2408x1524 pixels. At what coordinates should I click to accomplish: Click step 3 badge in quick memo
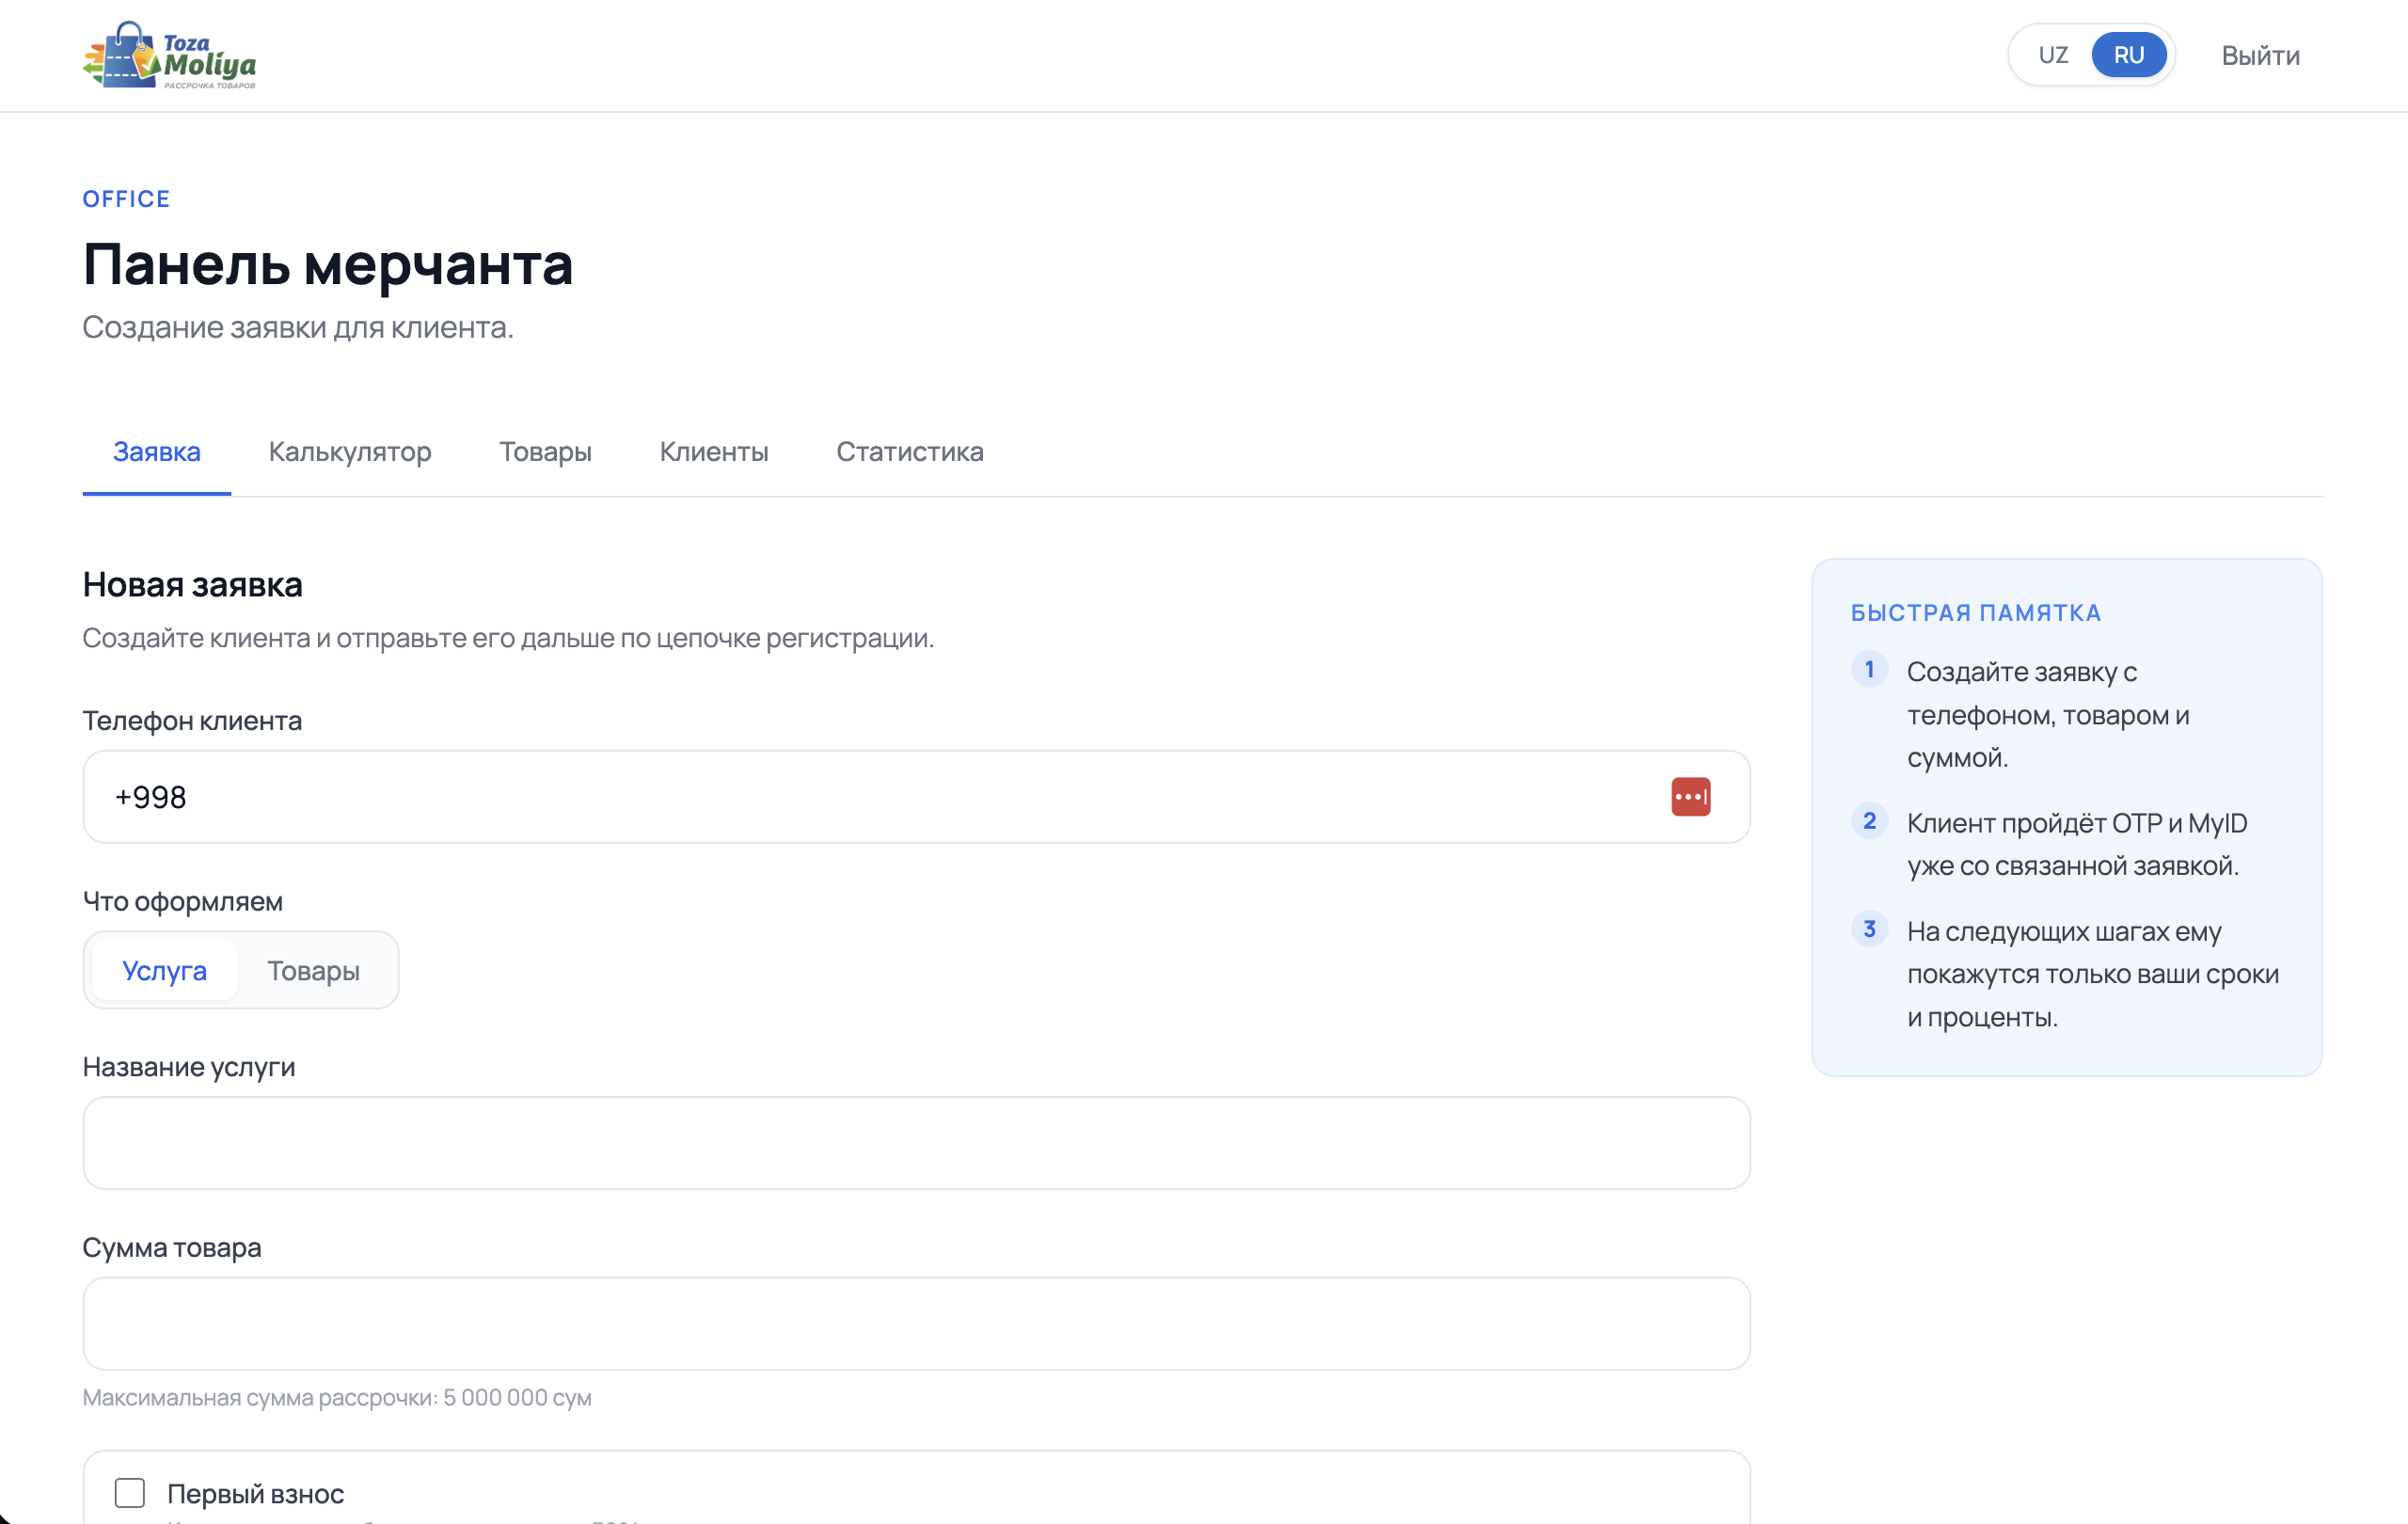click(x=1869, y=929)
